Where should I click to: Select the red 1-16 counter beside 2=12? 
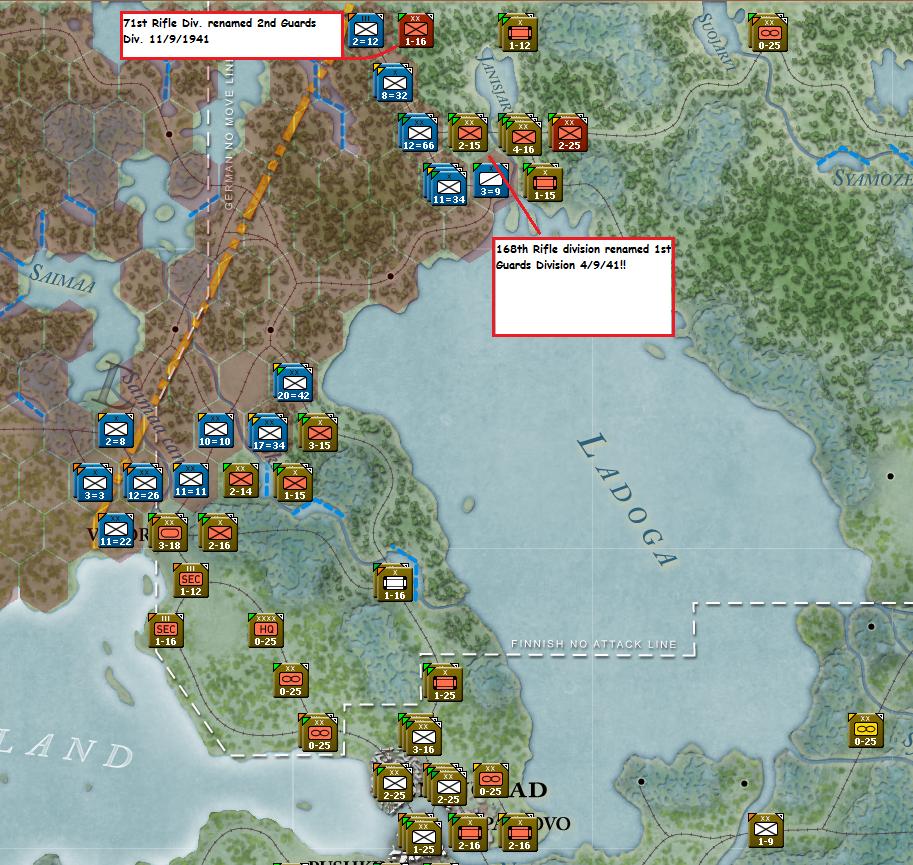415,30
